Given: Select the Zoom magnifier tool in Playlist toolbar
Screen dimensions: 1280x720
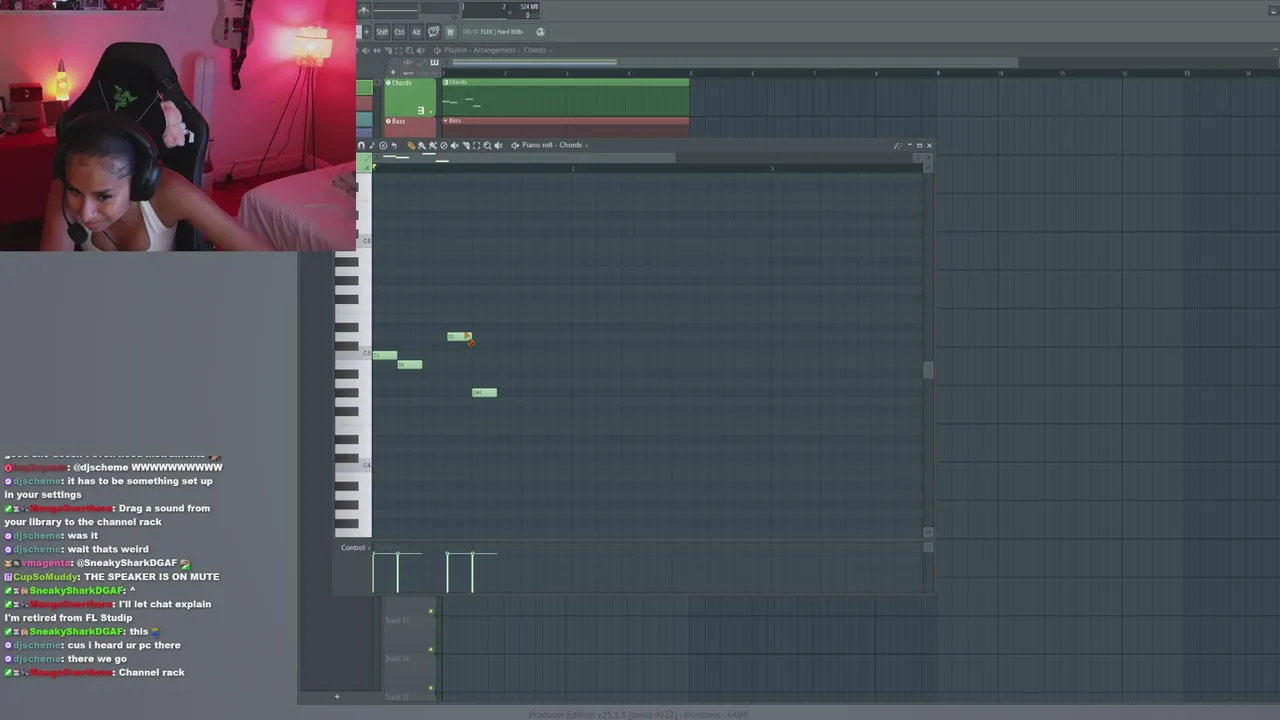Looking at the screenshot, I should [409, 50].
